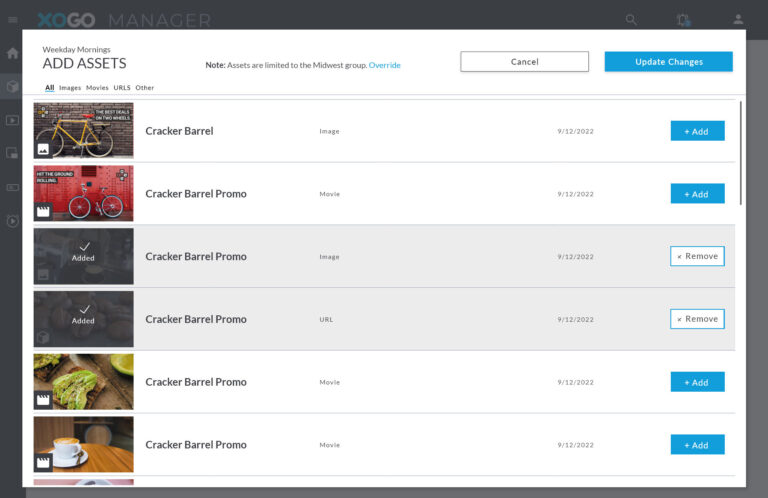Open the hamburger menu icon
Screen dimensions: 768x498
pos(13,20)
